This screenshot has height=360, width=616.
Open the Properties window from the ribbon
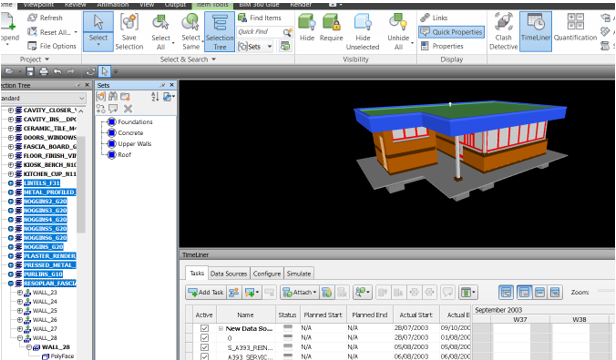coord(442,46)
